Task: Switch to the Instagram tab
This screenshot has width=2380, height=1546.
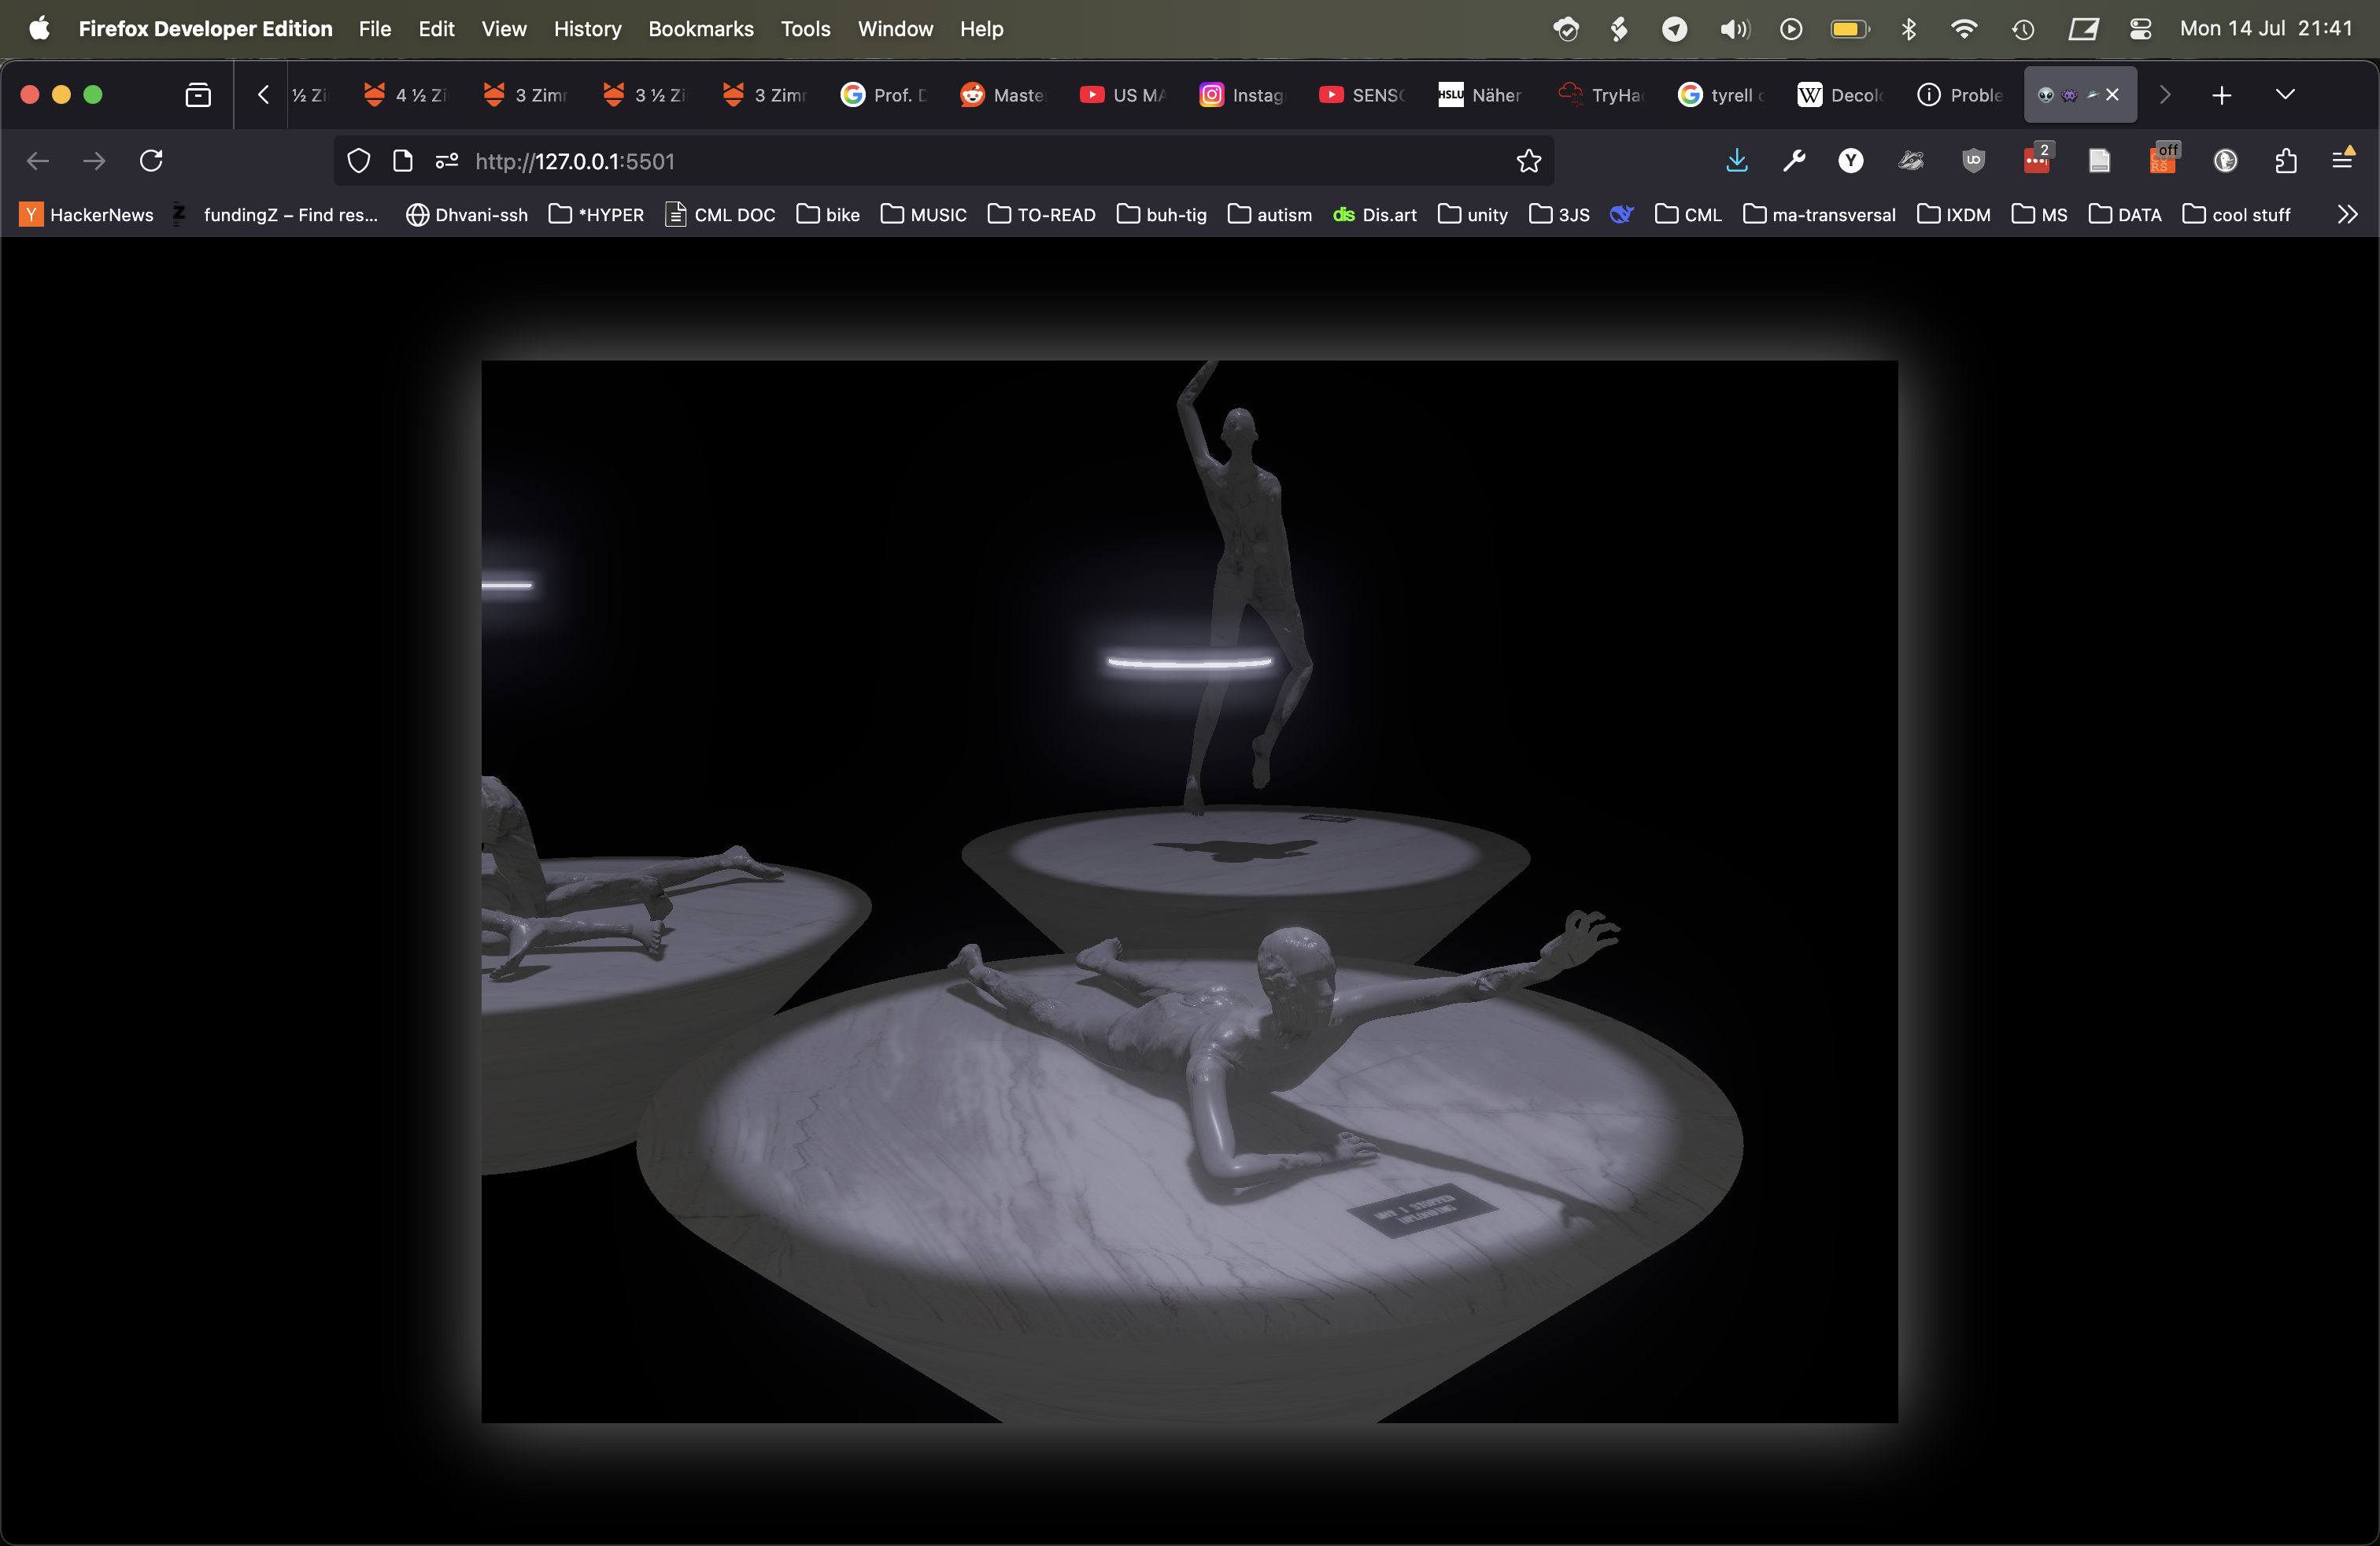Action: (1240, 94)
